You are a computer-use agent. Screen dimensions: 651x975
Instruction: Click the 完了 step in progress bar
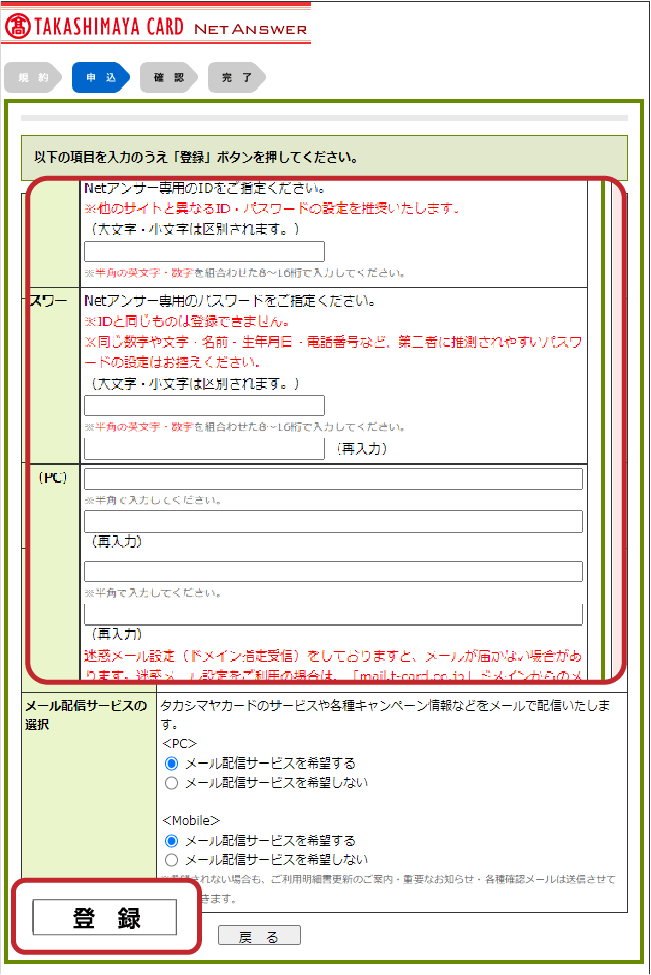coord(236,78)
